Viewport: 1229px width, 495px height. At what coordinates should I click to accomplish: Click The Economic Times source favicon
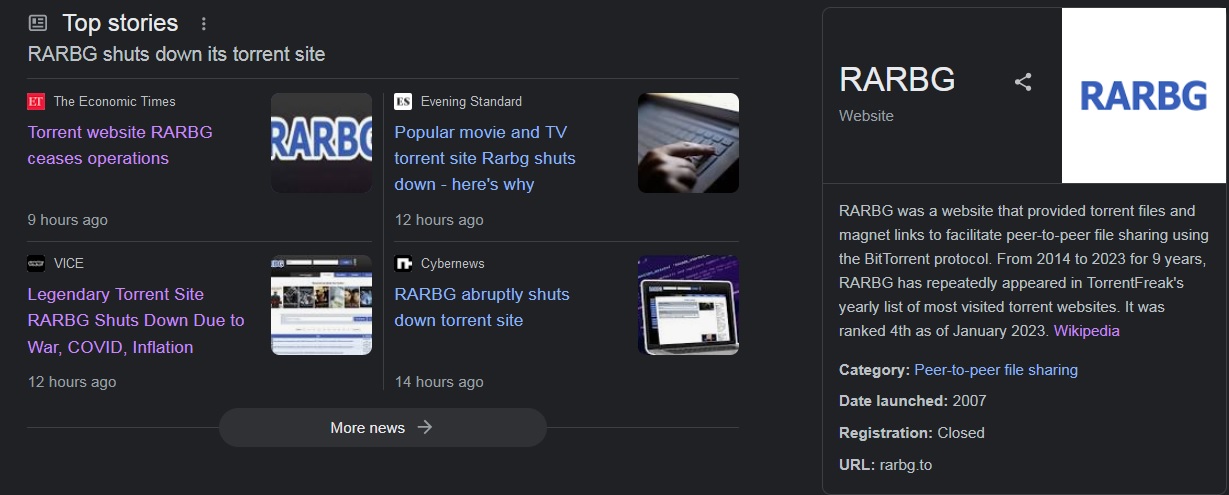tap(36, 101)
